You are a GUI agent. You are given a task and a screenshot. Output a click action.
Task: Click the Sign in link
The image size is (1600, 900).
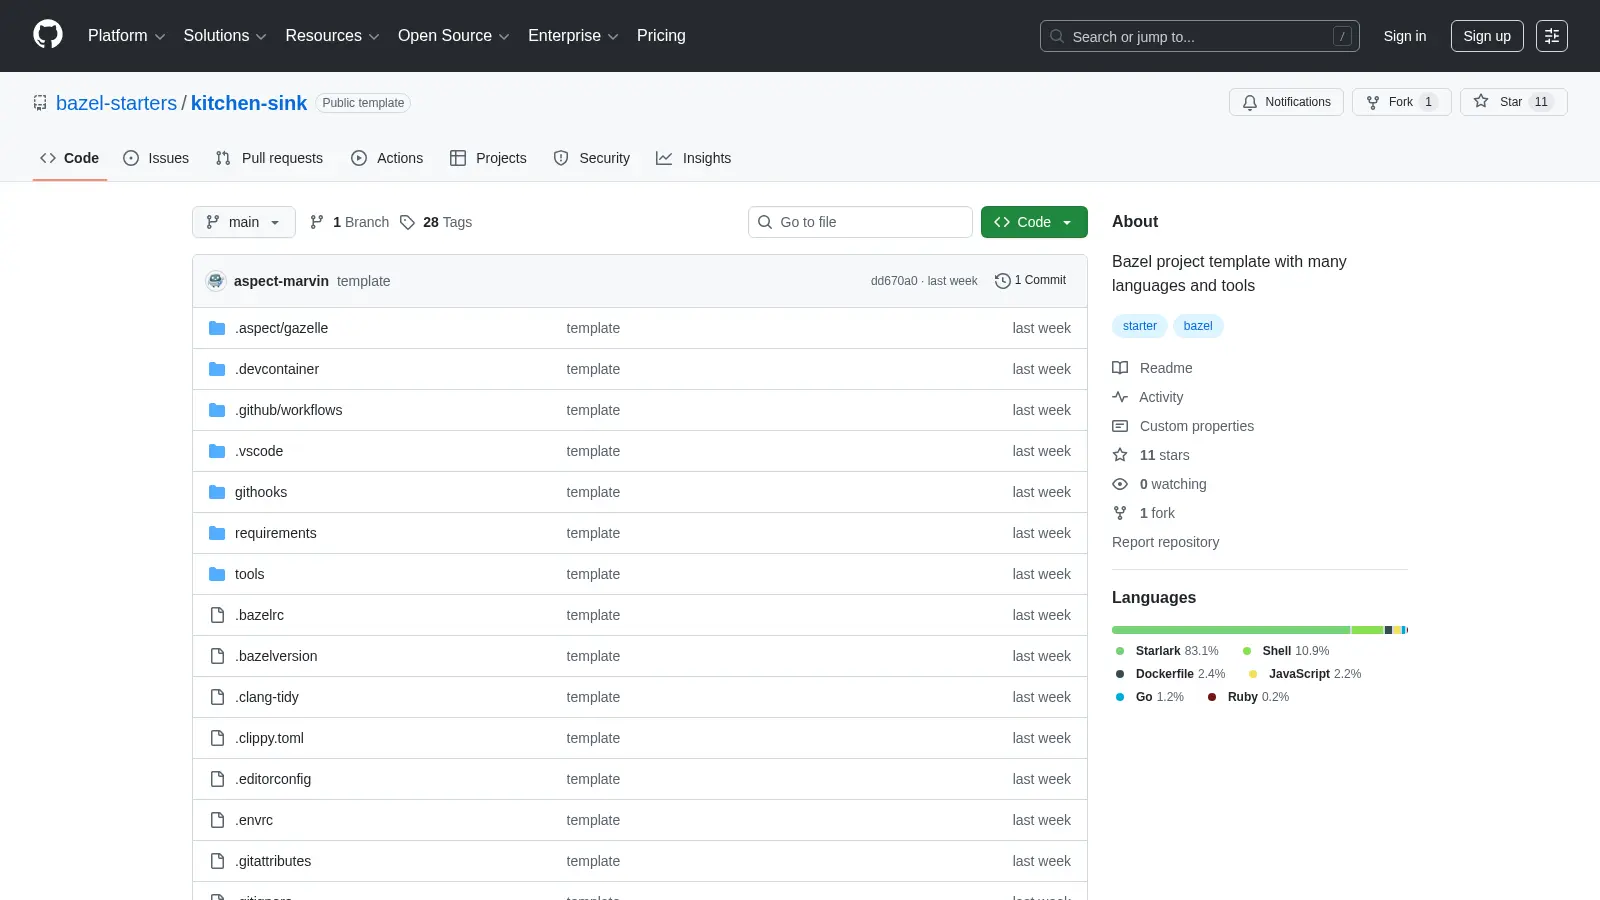[x=1405, y=36]
